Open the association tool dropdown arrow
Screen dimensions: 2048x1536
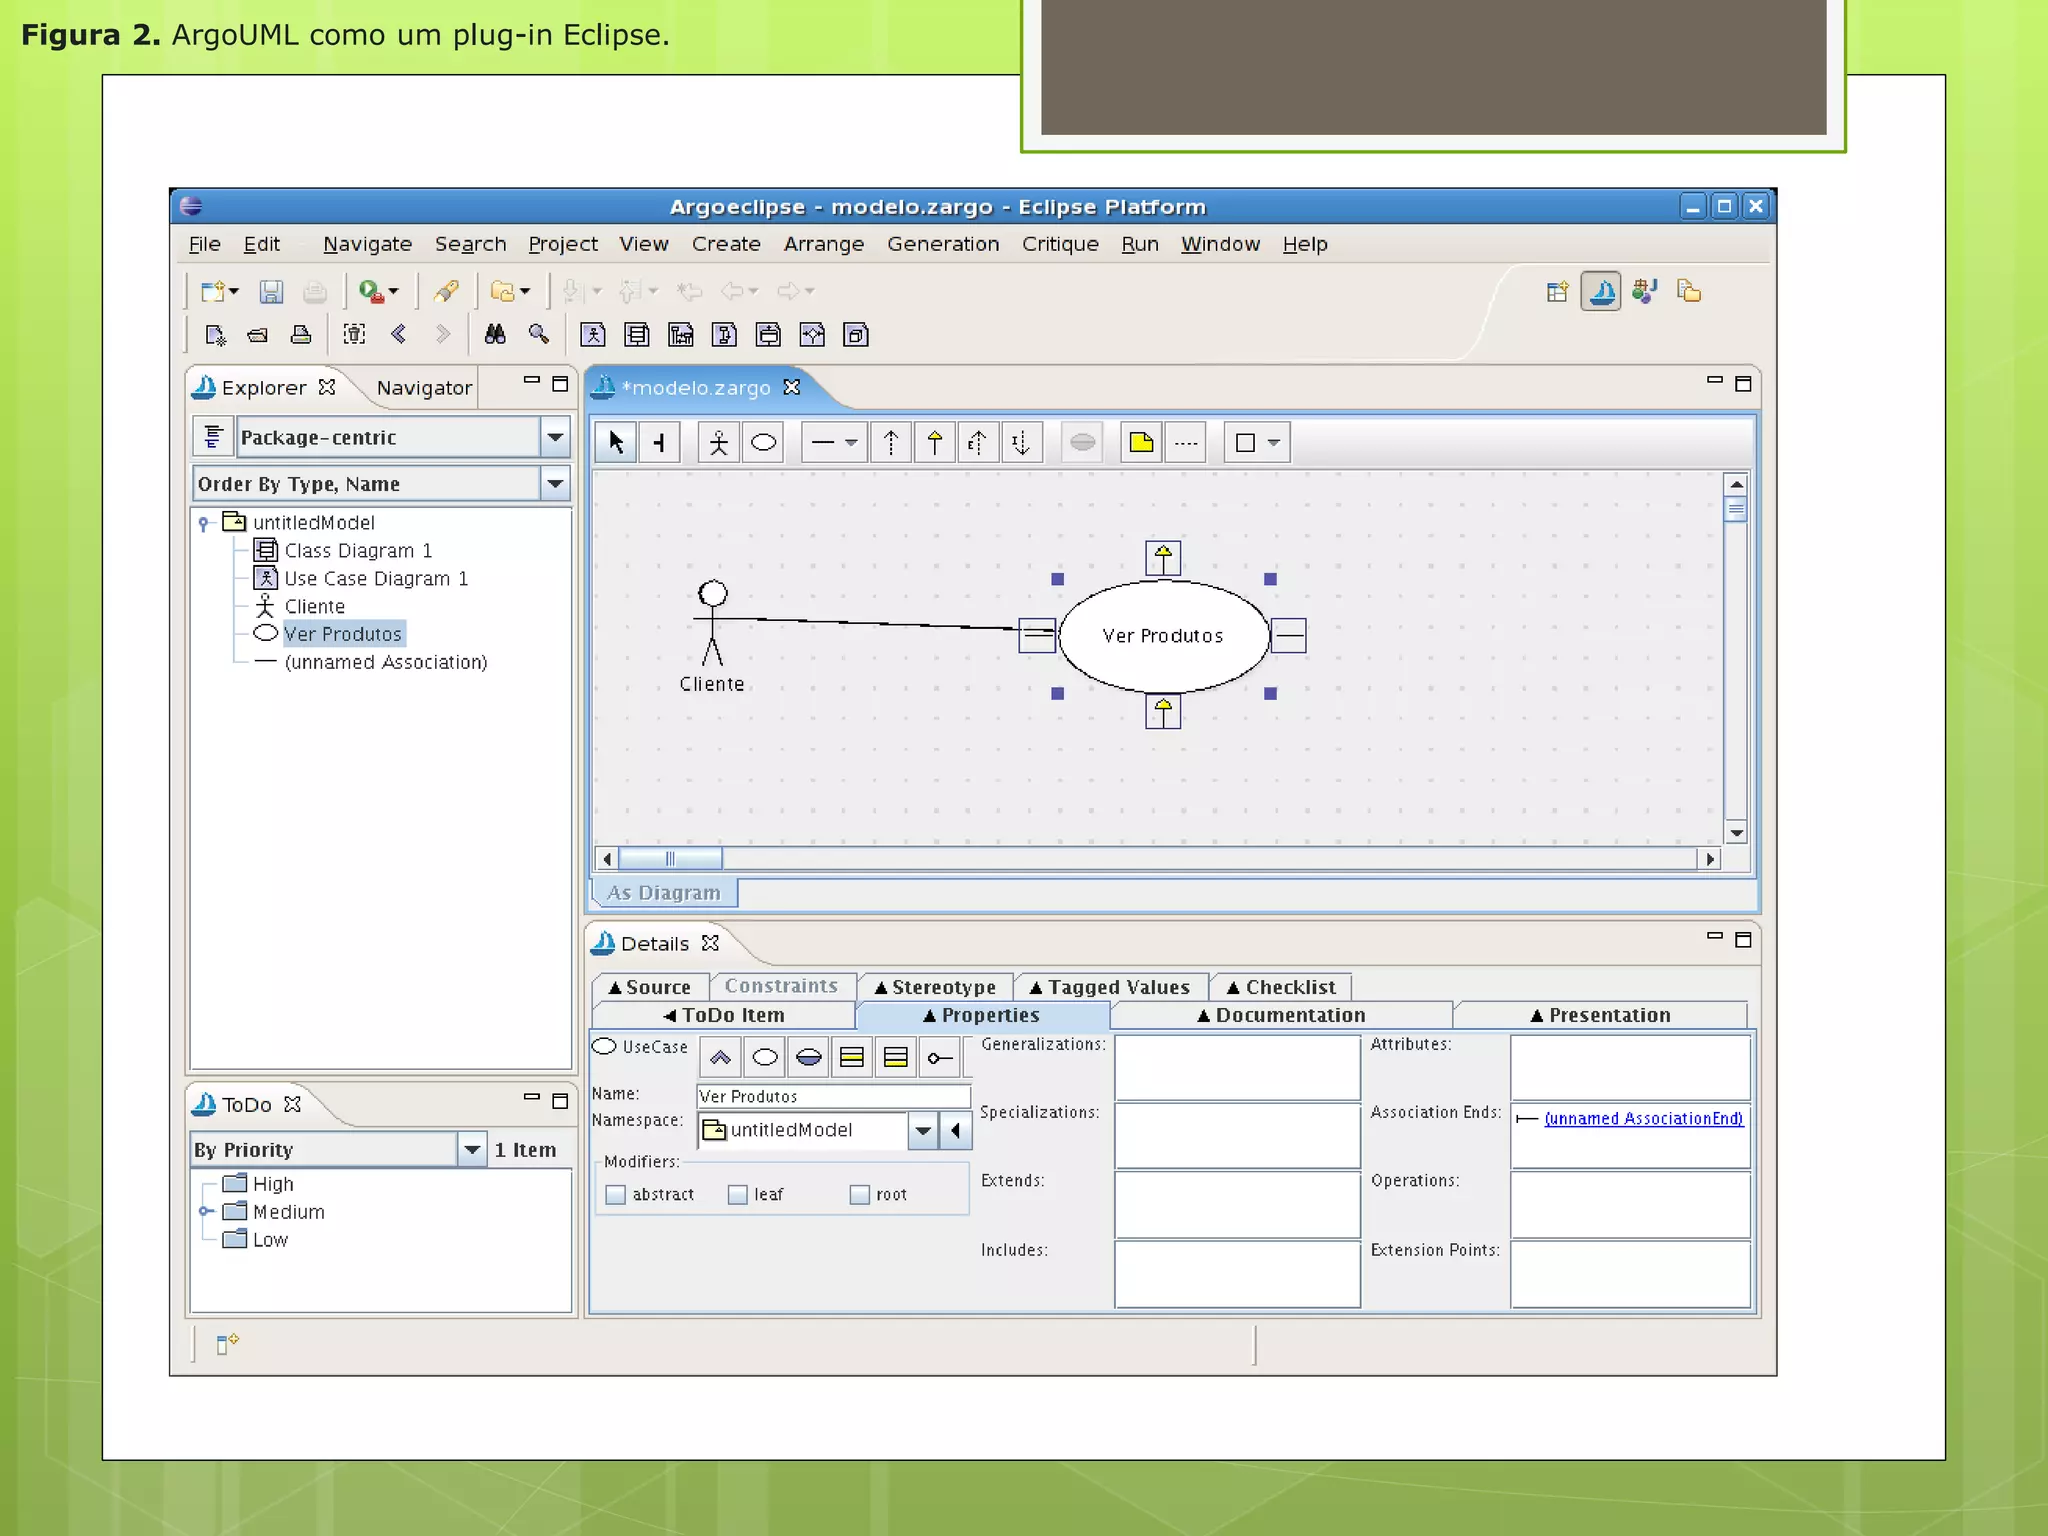tap(851, 442)
